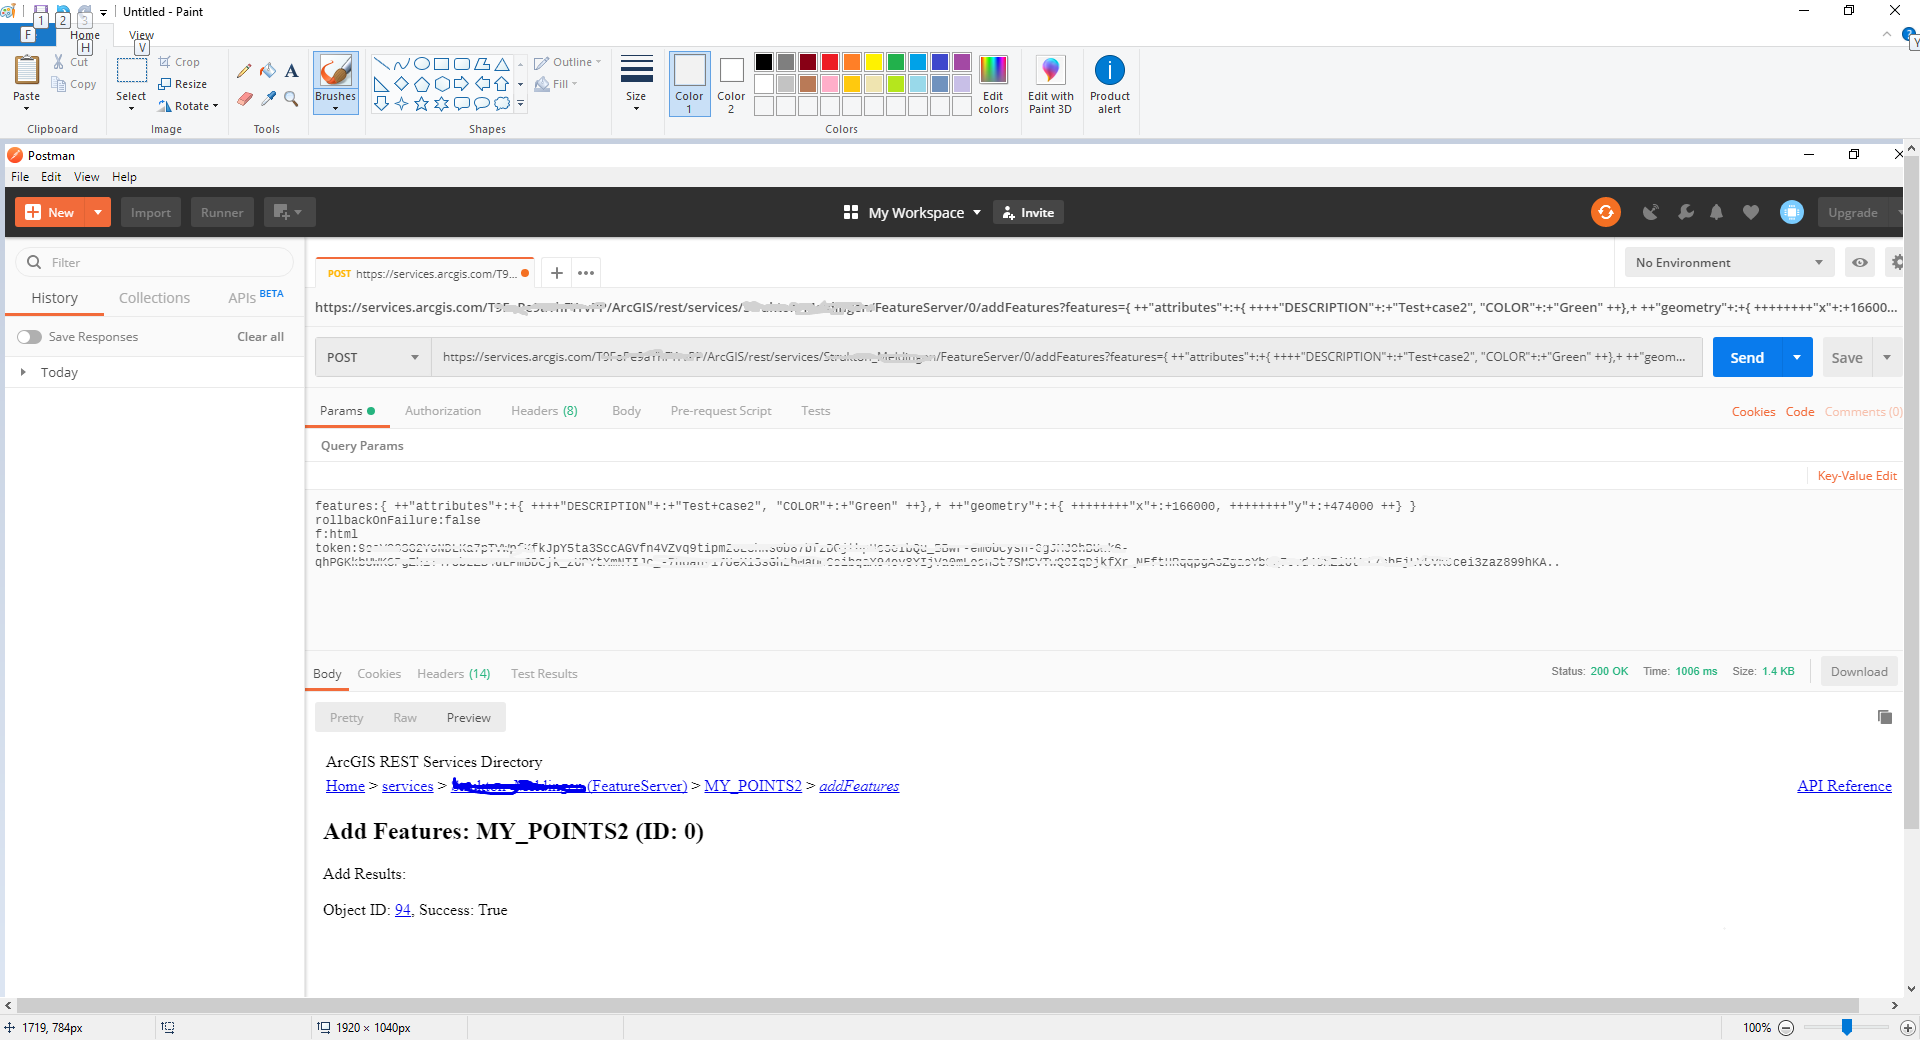Screen dimensions: 1920x1040
Task: Adjust the Paint zoom slider
Action: tap(1847, 1028)
